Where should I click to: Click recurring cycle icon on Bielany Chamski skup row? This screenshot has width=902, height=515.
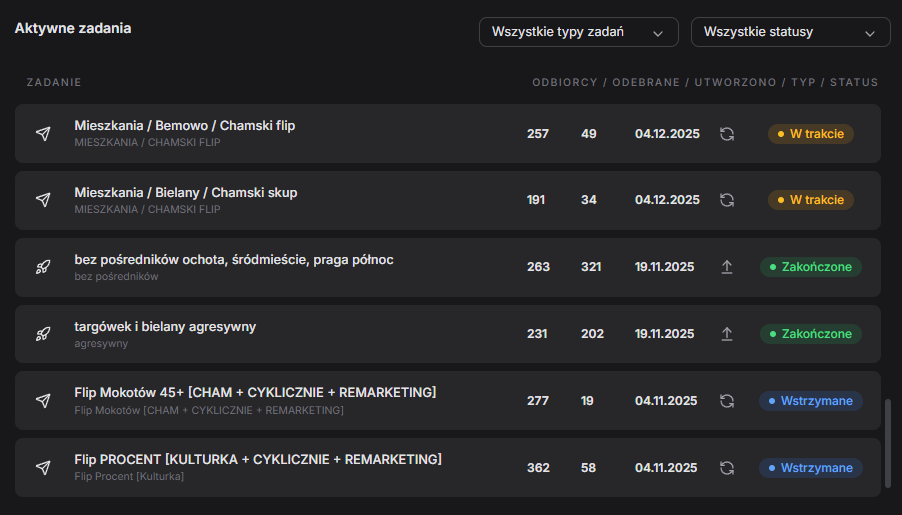(727, 200)
